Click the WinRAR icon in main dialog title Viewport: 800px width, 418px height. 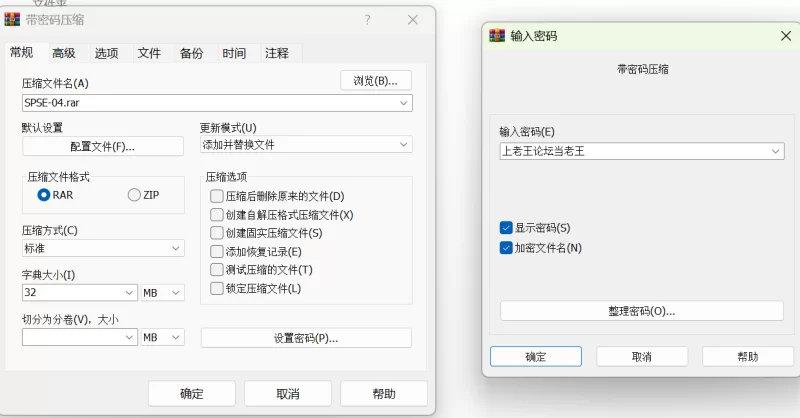click(13, 19)
